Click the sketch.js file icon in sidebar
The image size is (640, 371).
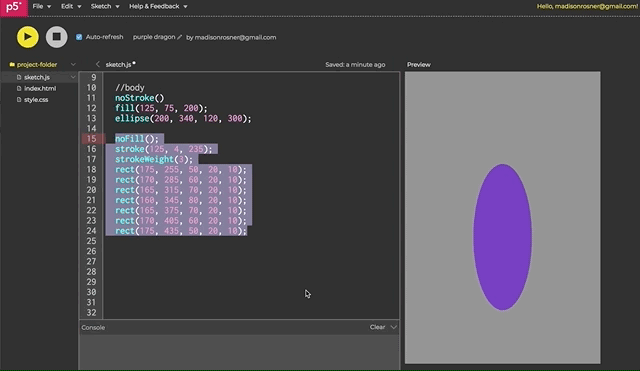[19, 77]
